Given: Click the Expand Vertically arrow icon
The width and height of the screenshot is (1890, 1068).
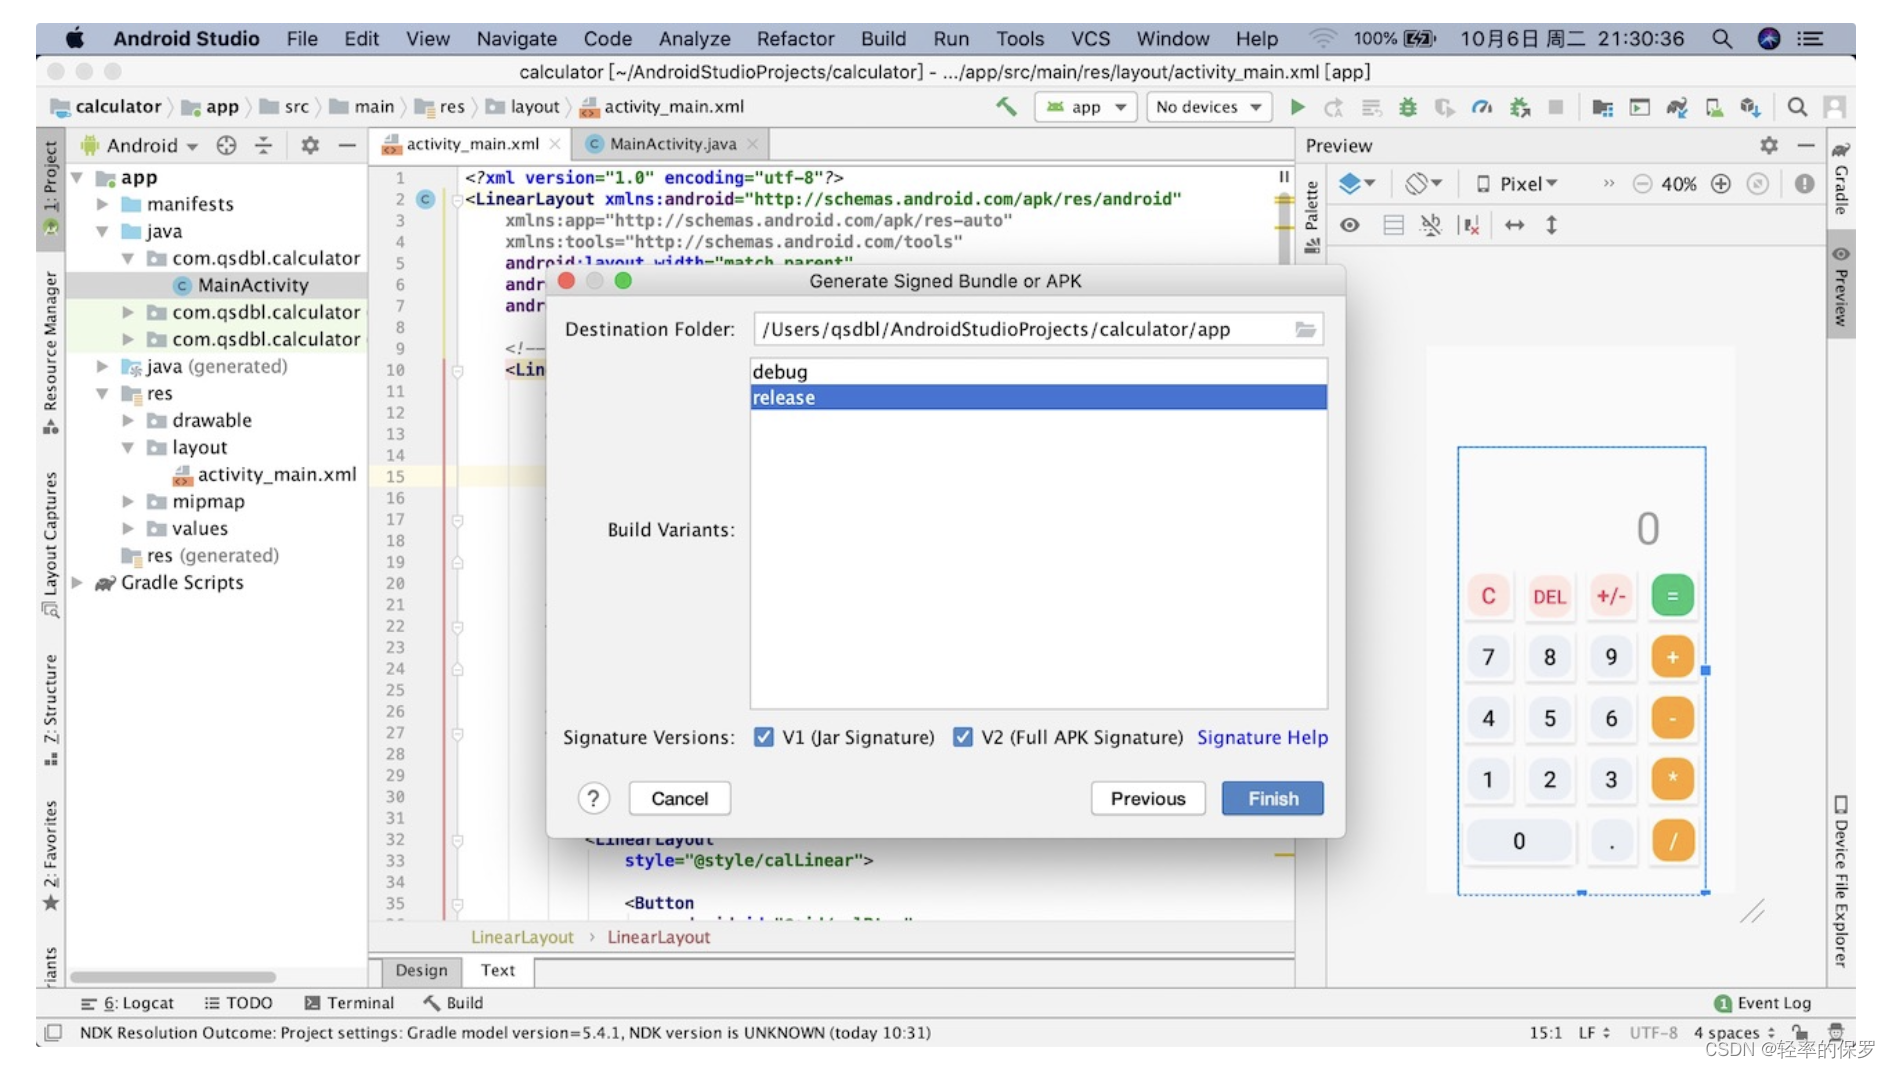Looking at the screenshot, I should tap(1551, 225).
